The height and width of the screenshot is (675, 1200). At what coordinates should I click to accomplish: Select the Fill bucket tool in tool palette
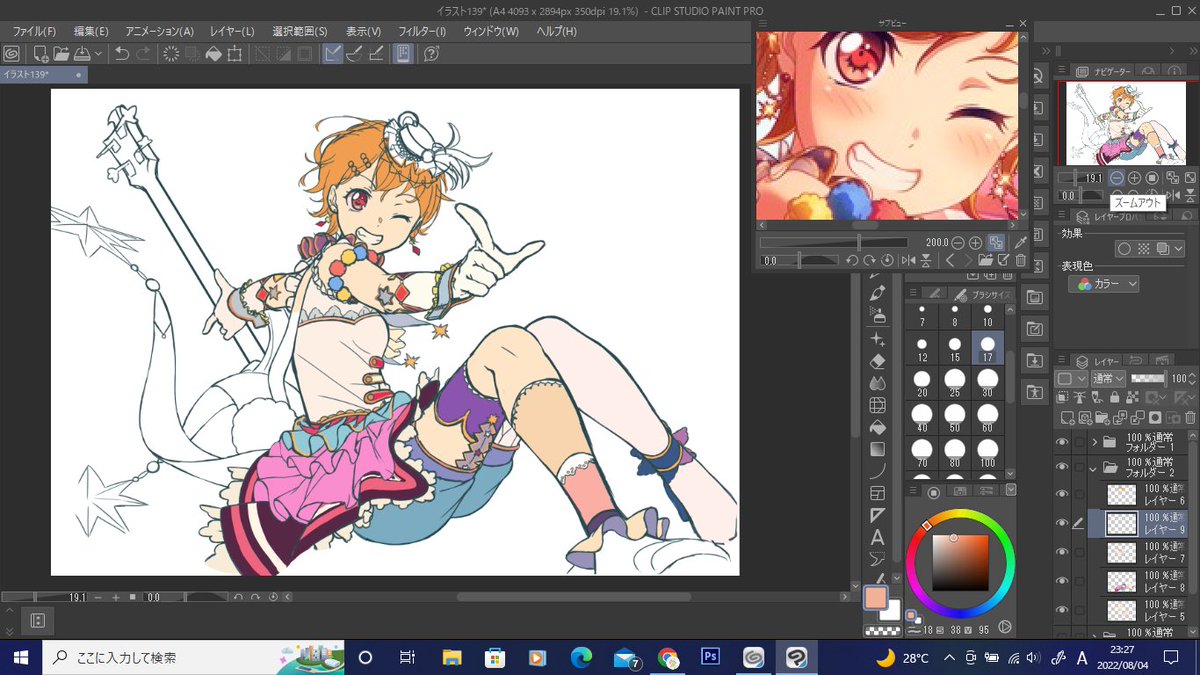(x=878, y=428)
